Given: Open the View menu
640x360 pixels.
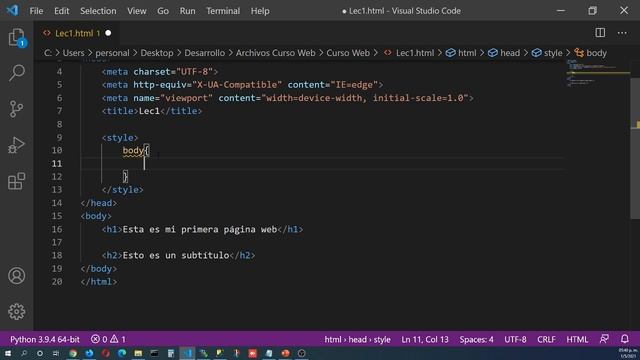Looking at the screenshot, I should coord(136,11).
